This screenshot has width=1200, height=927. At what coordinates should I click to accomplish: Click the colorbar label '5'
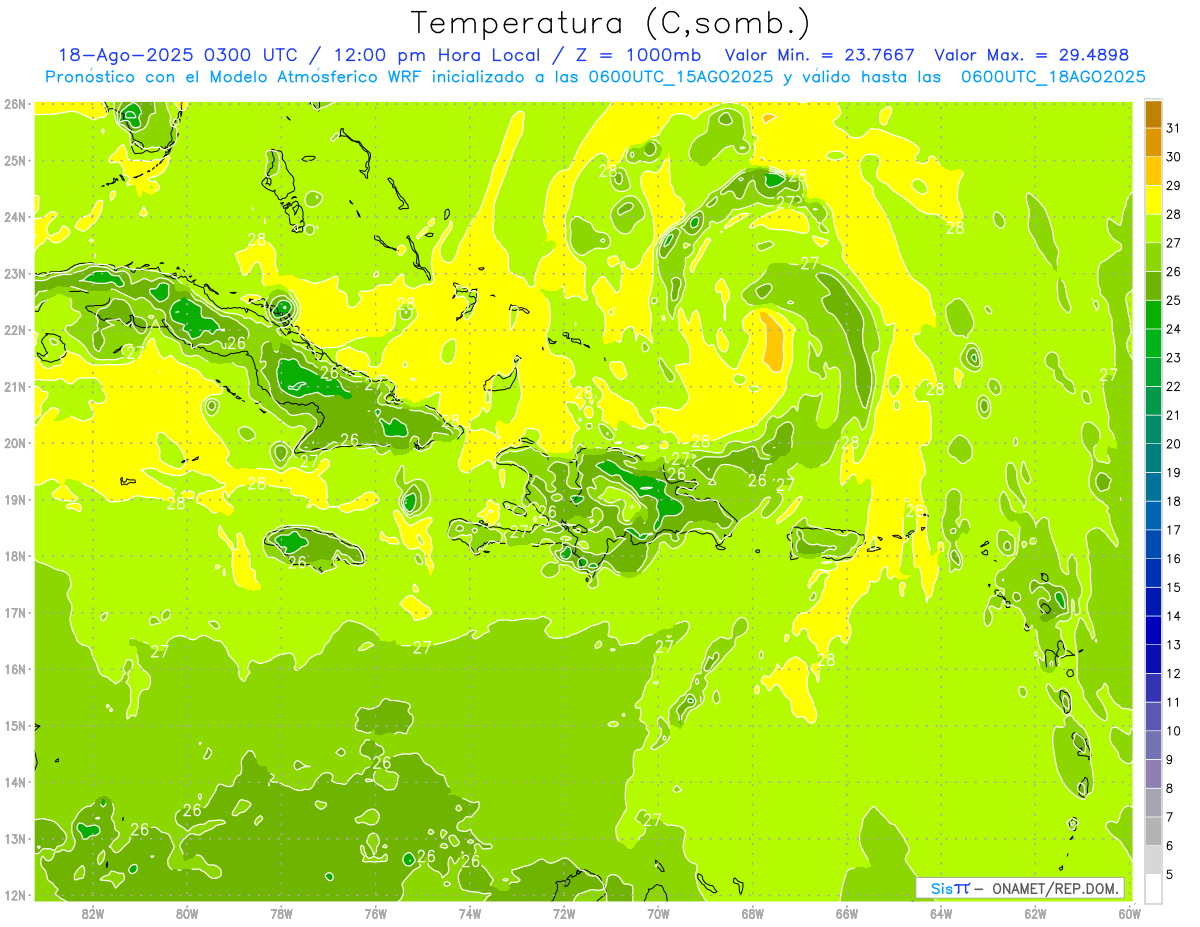coord(1171,874)
